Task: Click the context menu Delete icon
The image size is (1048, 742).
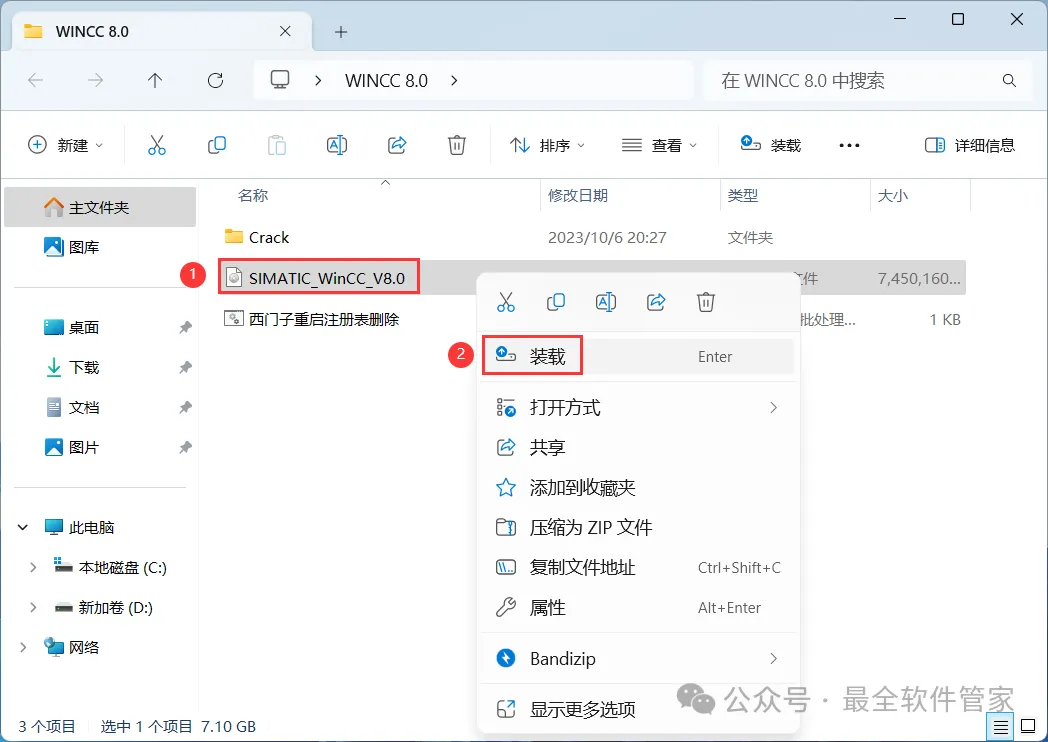Action: pos(706,302)
